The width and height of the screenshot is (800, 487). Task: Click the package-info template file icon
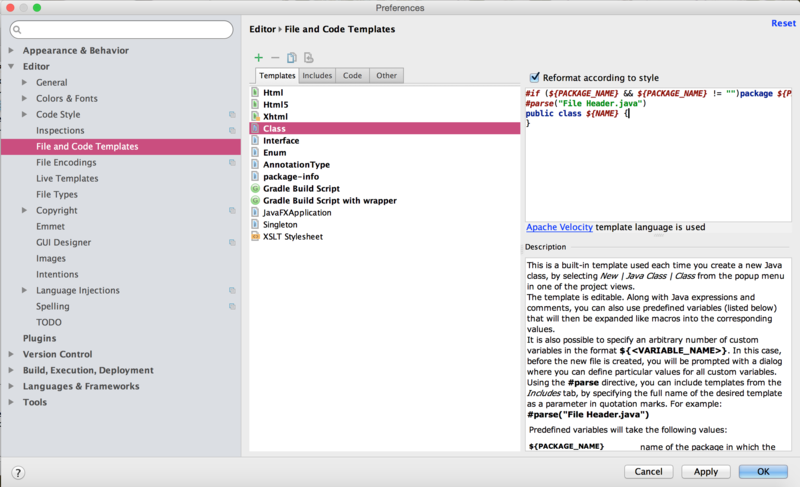coord(255,176)
